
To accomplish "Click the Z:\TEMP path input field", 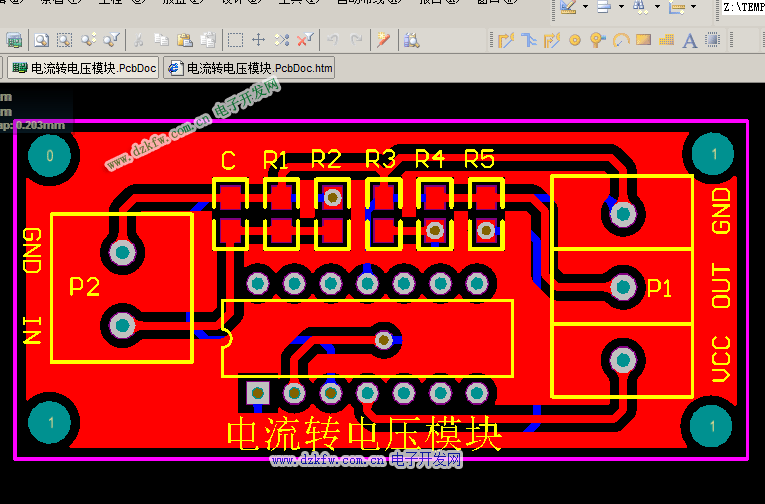I will point(741,7).
